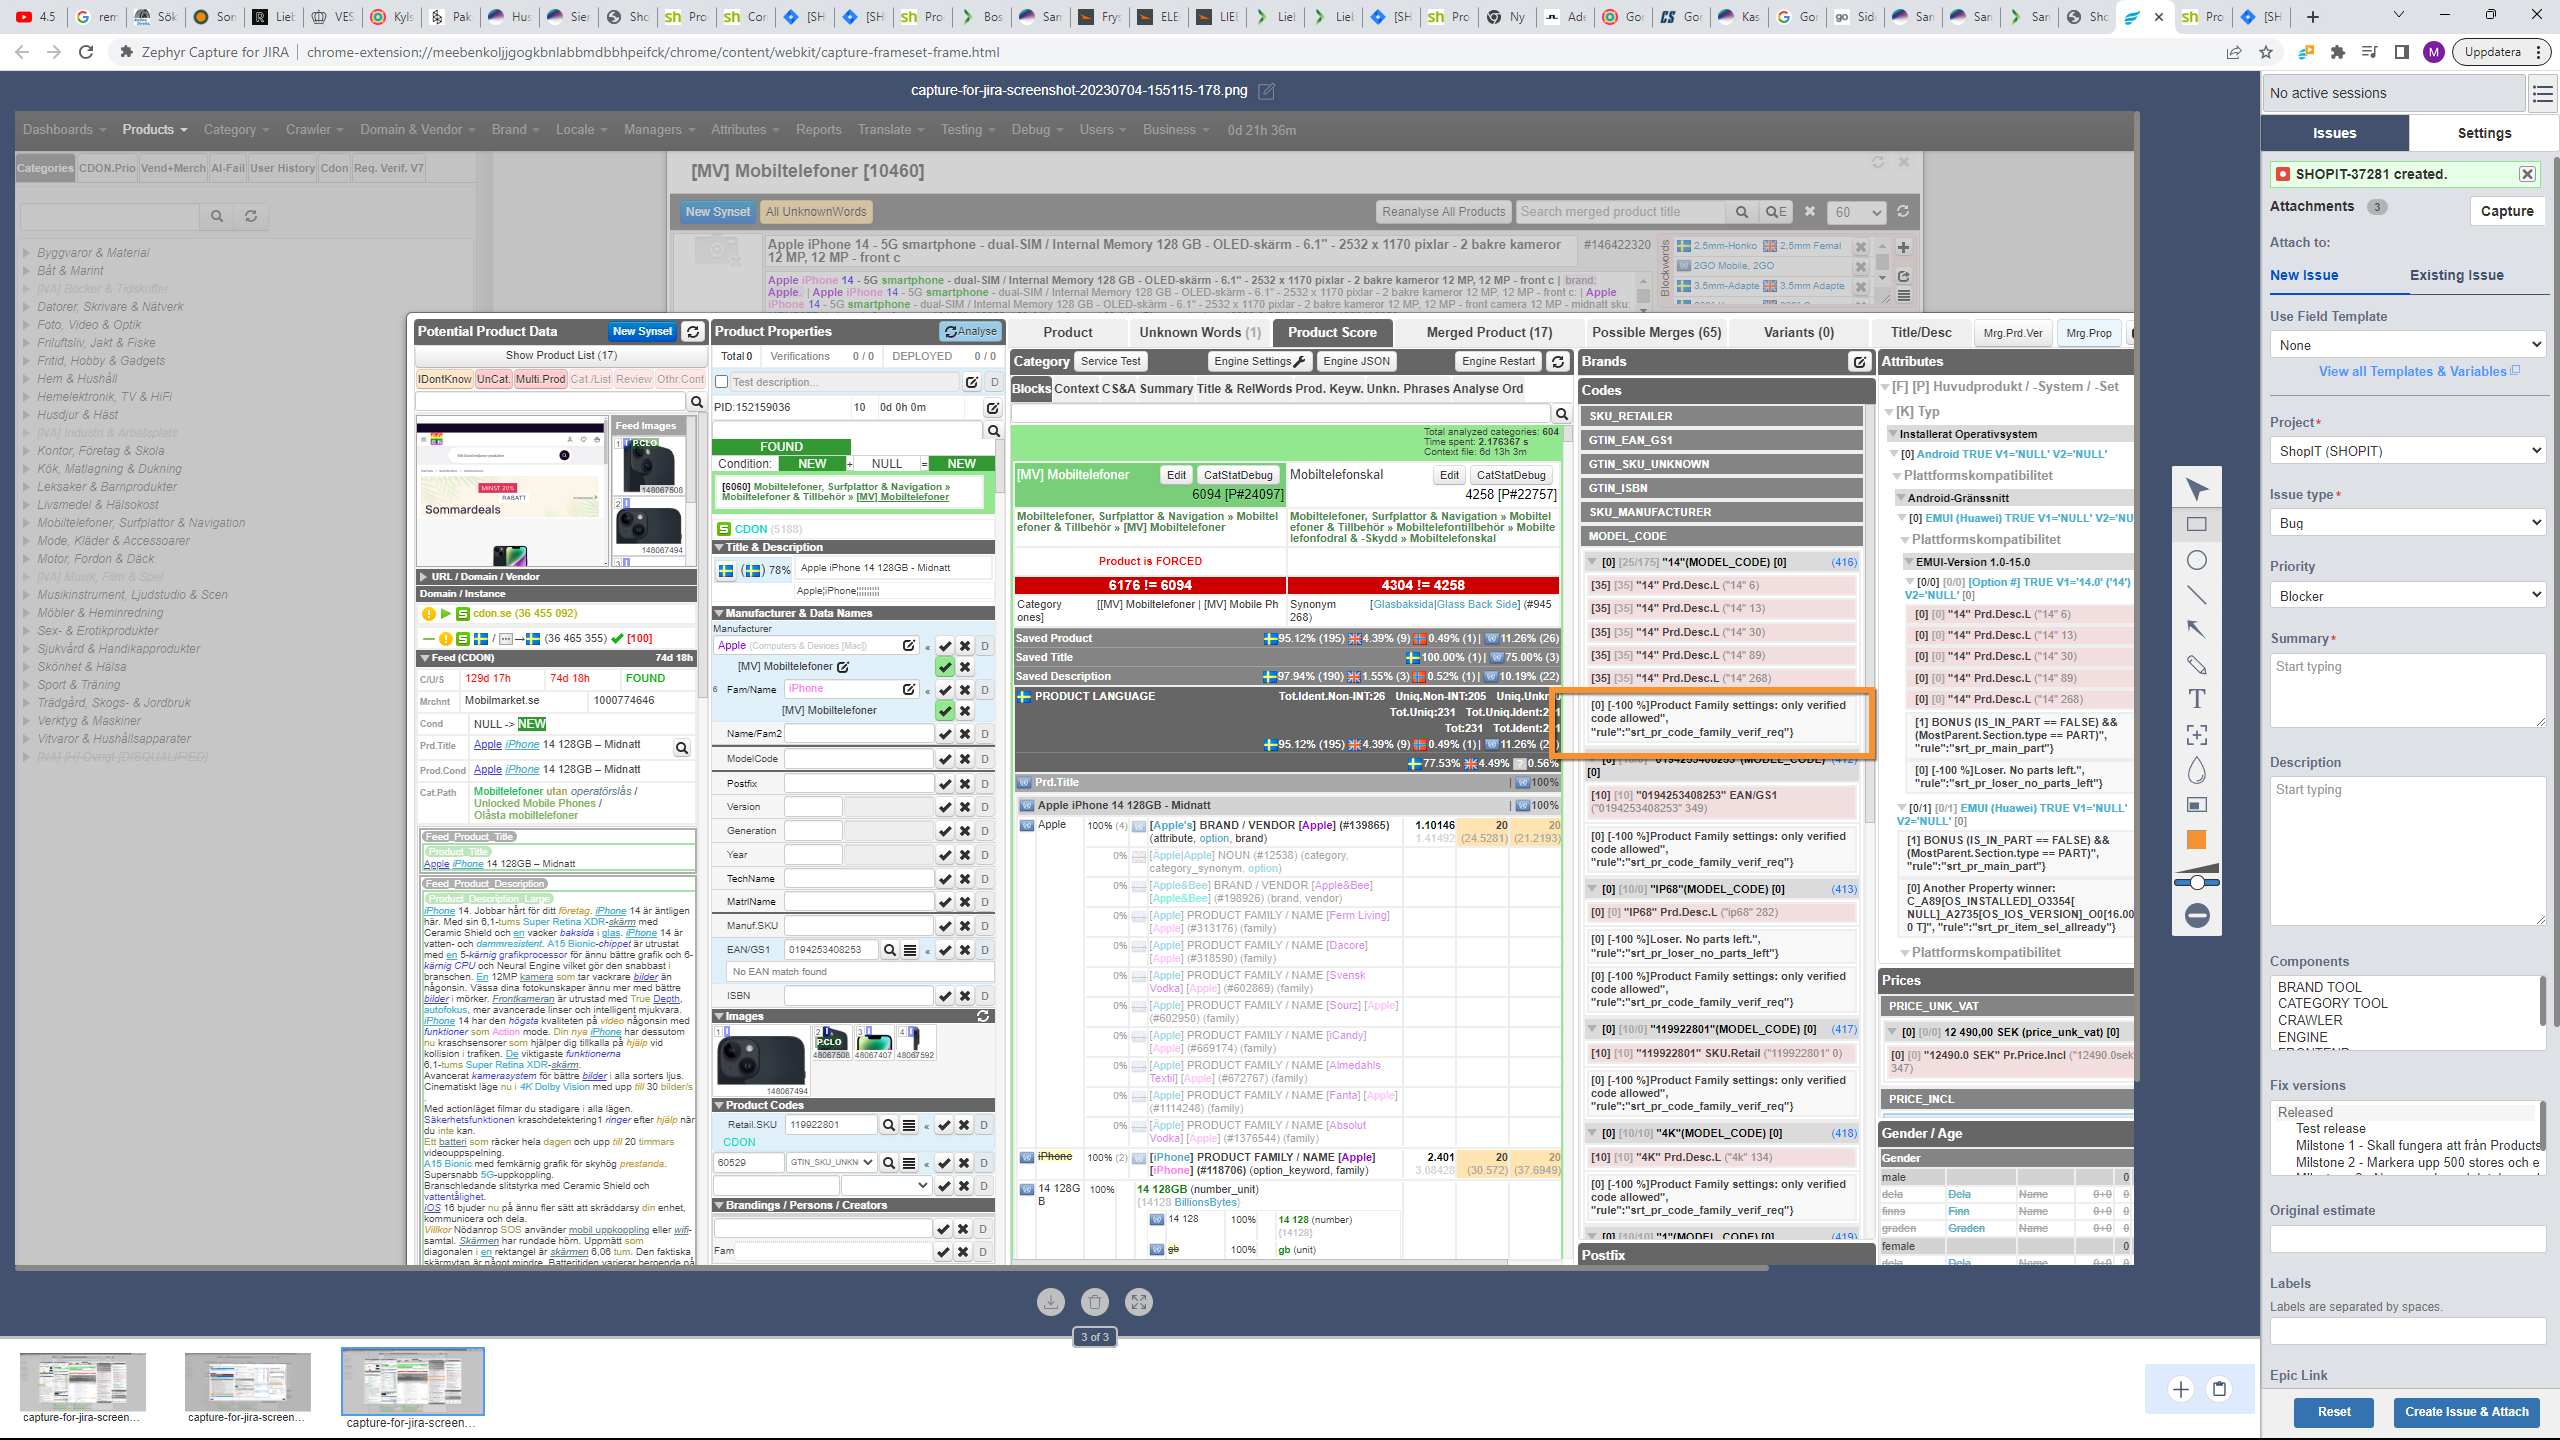Open the Project ShopIT dropdown

tap(2407, 451)
